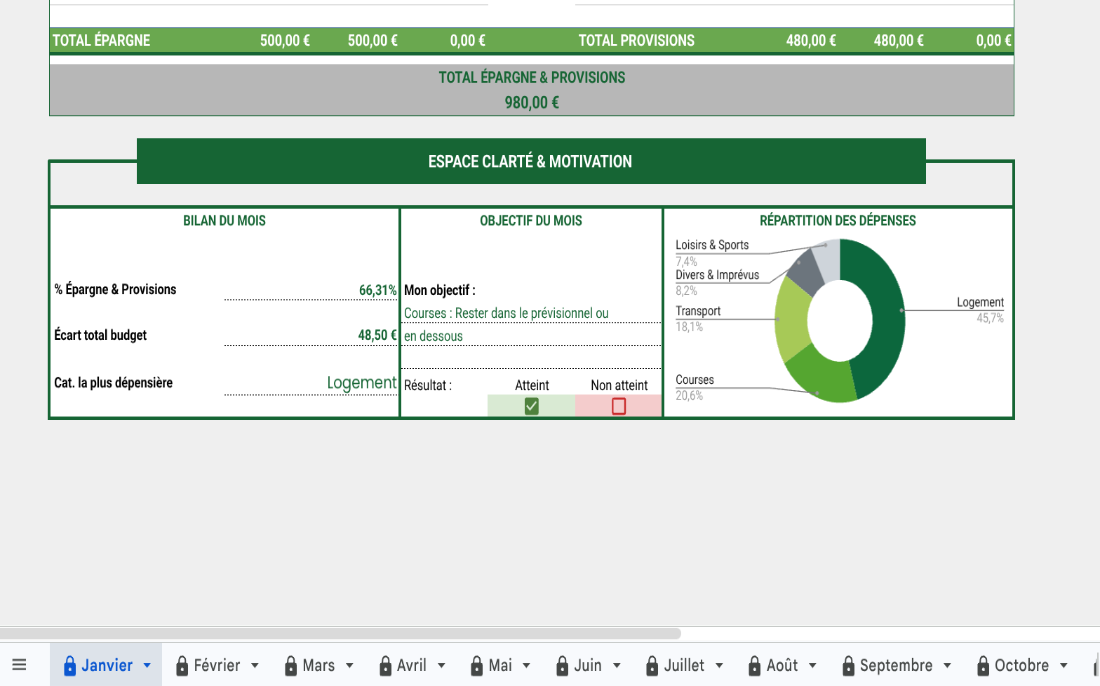Tick the red Non atteint checkbox
This screenshot has width=1100, height=686.
click(618, 406)
